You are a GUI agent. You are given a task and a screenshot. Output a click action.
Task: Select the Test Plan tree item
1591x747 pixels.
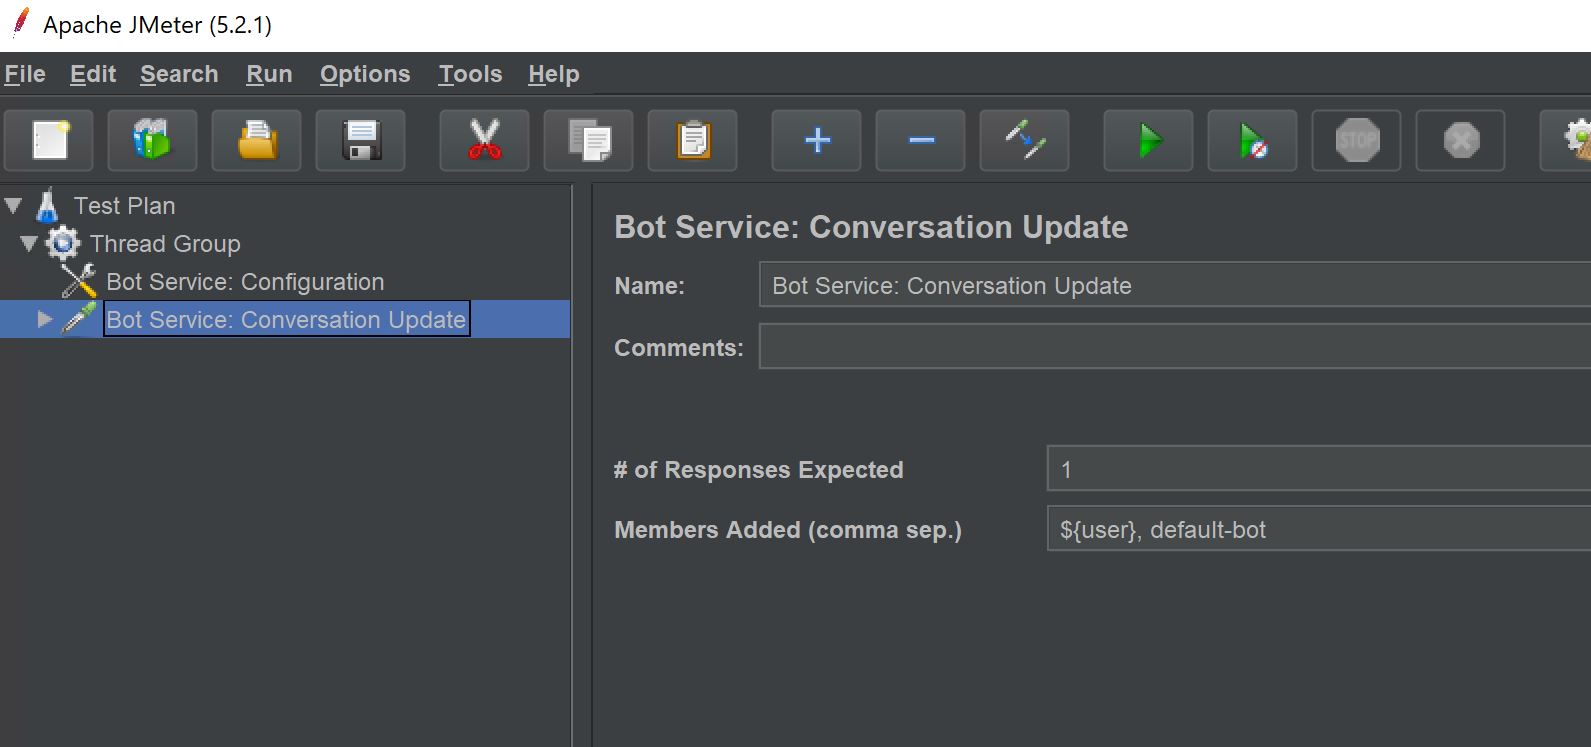pyautogui.click(x=124, y=206)
